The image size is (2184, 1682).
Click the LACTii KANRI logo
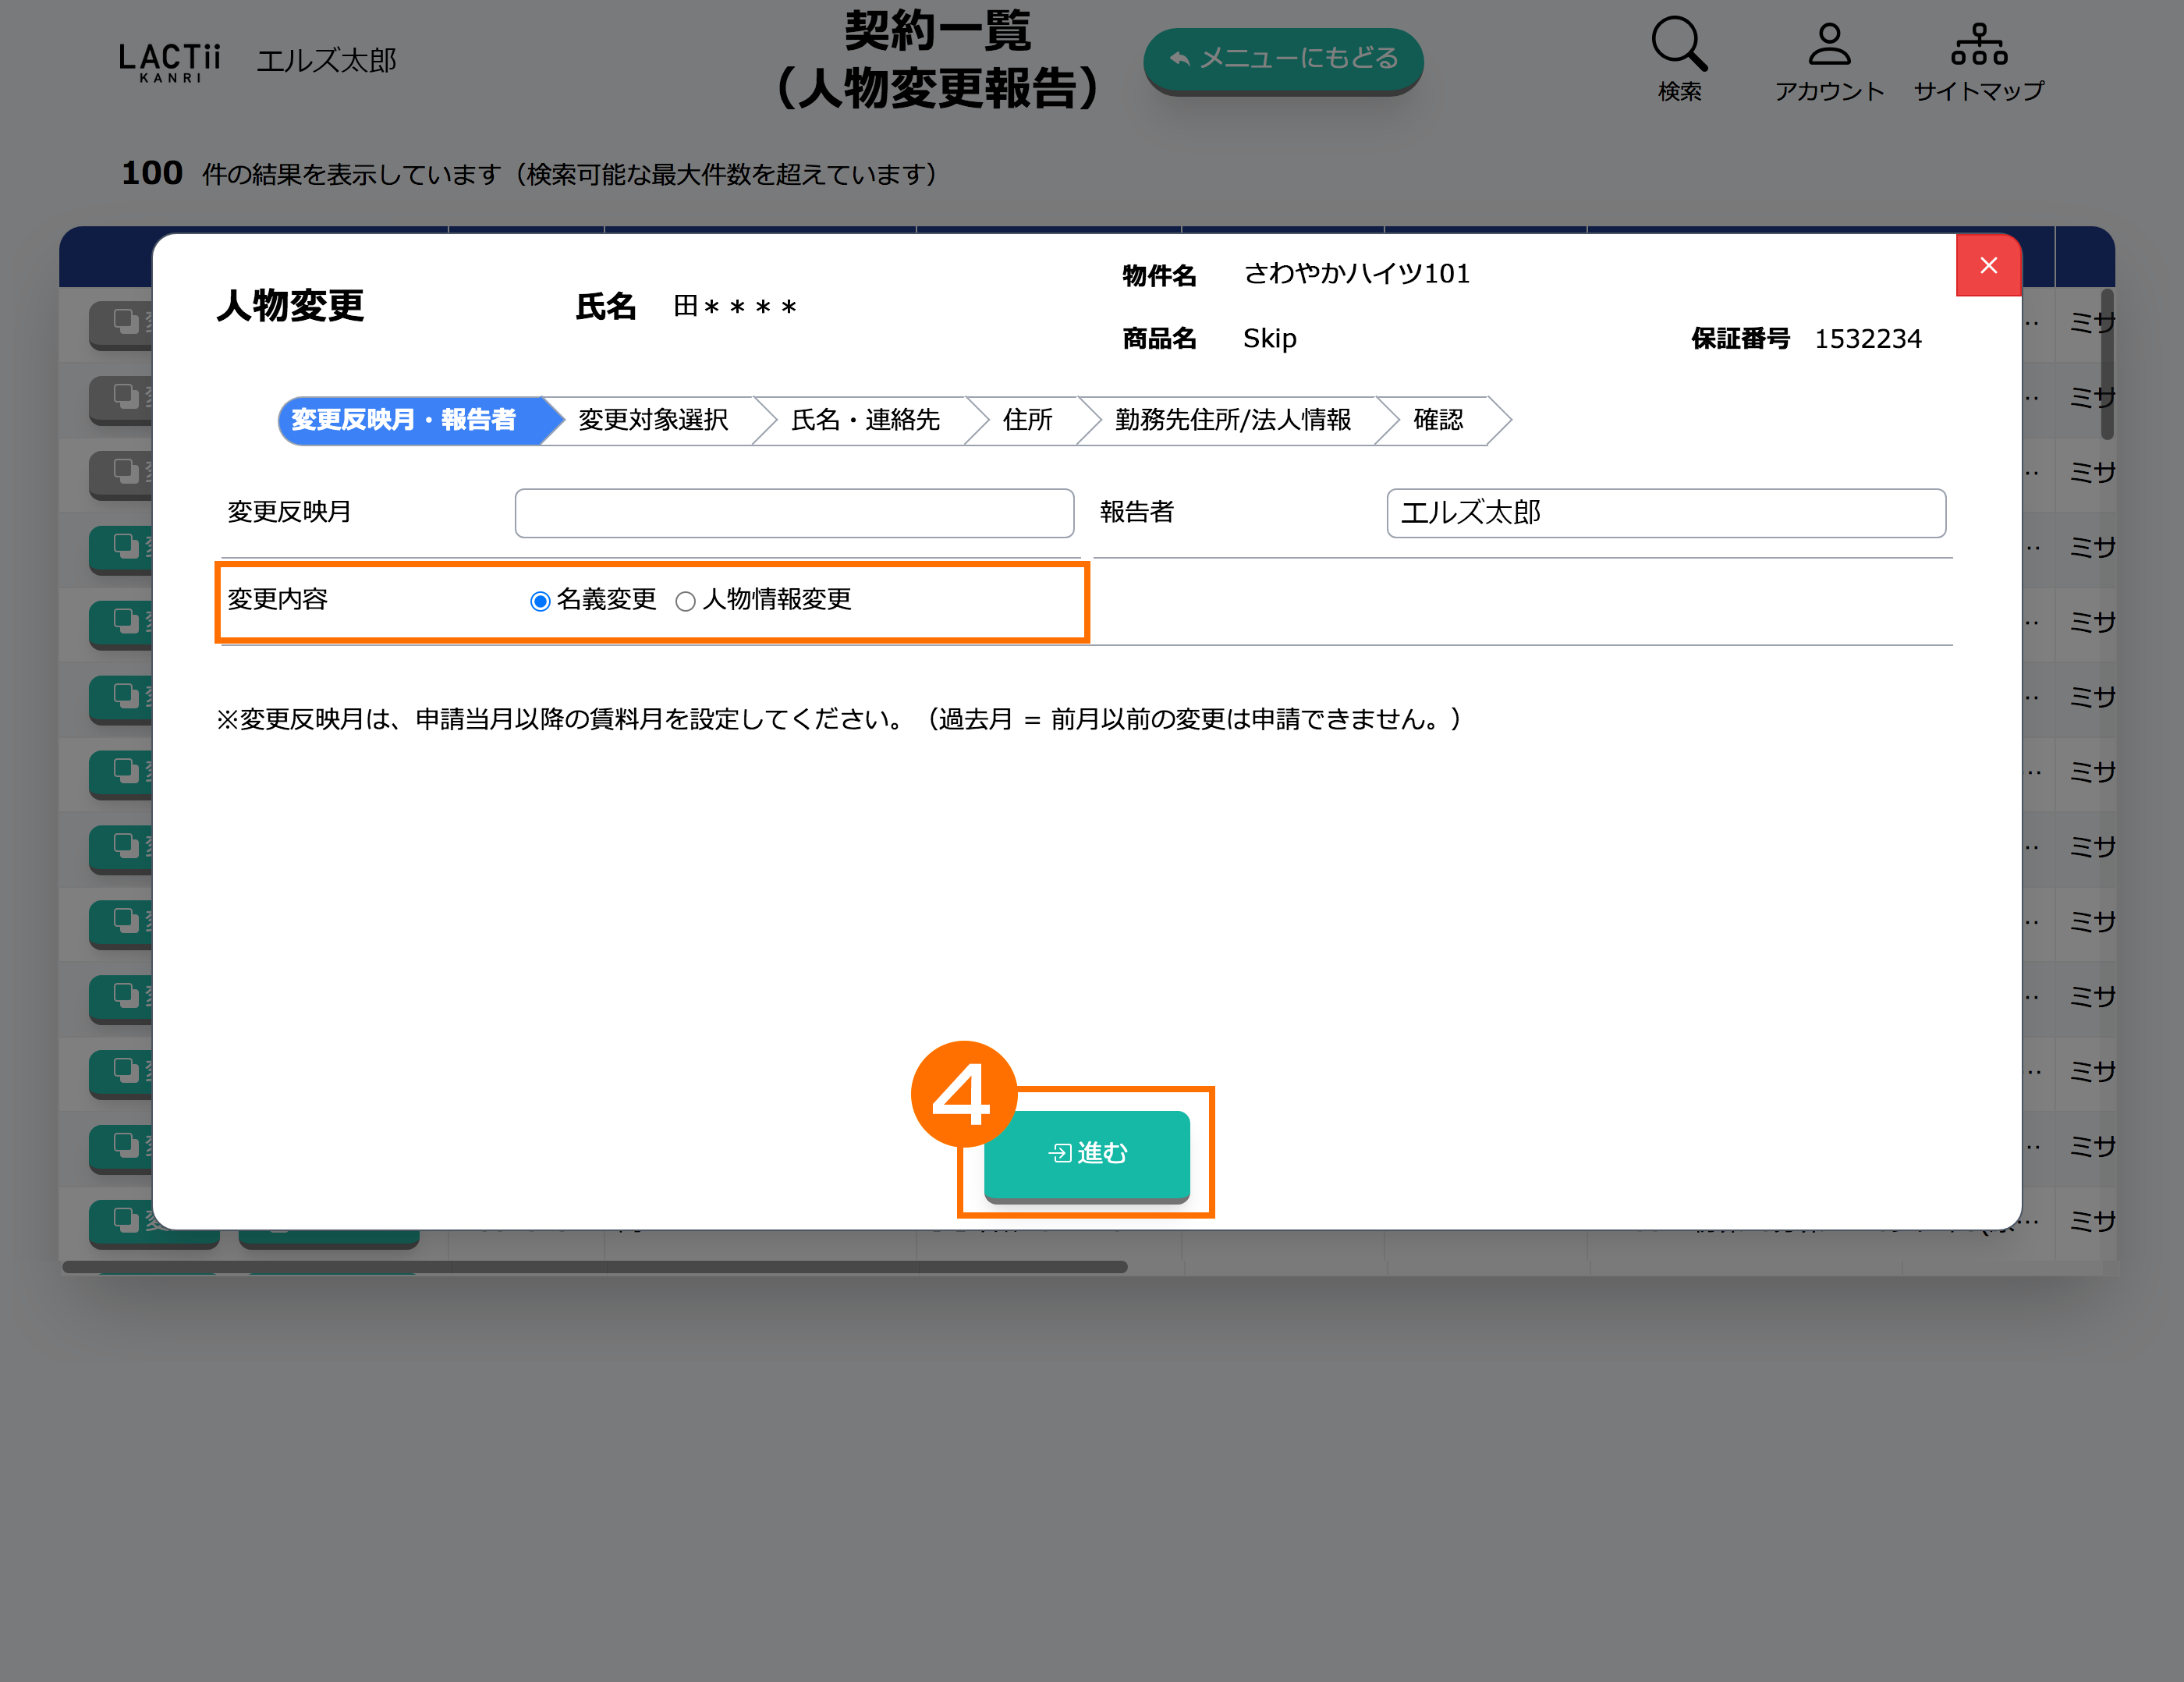(x=170, y=62)
